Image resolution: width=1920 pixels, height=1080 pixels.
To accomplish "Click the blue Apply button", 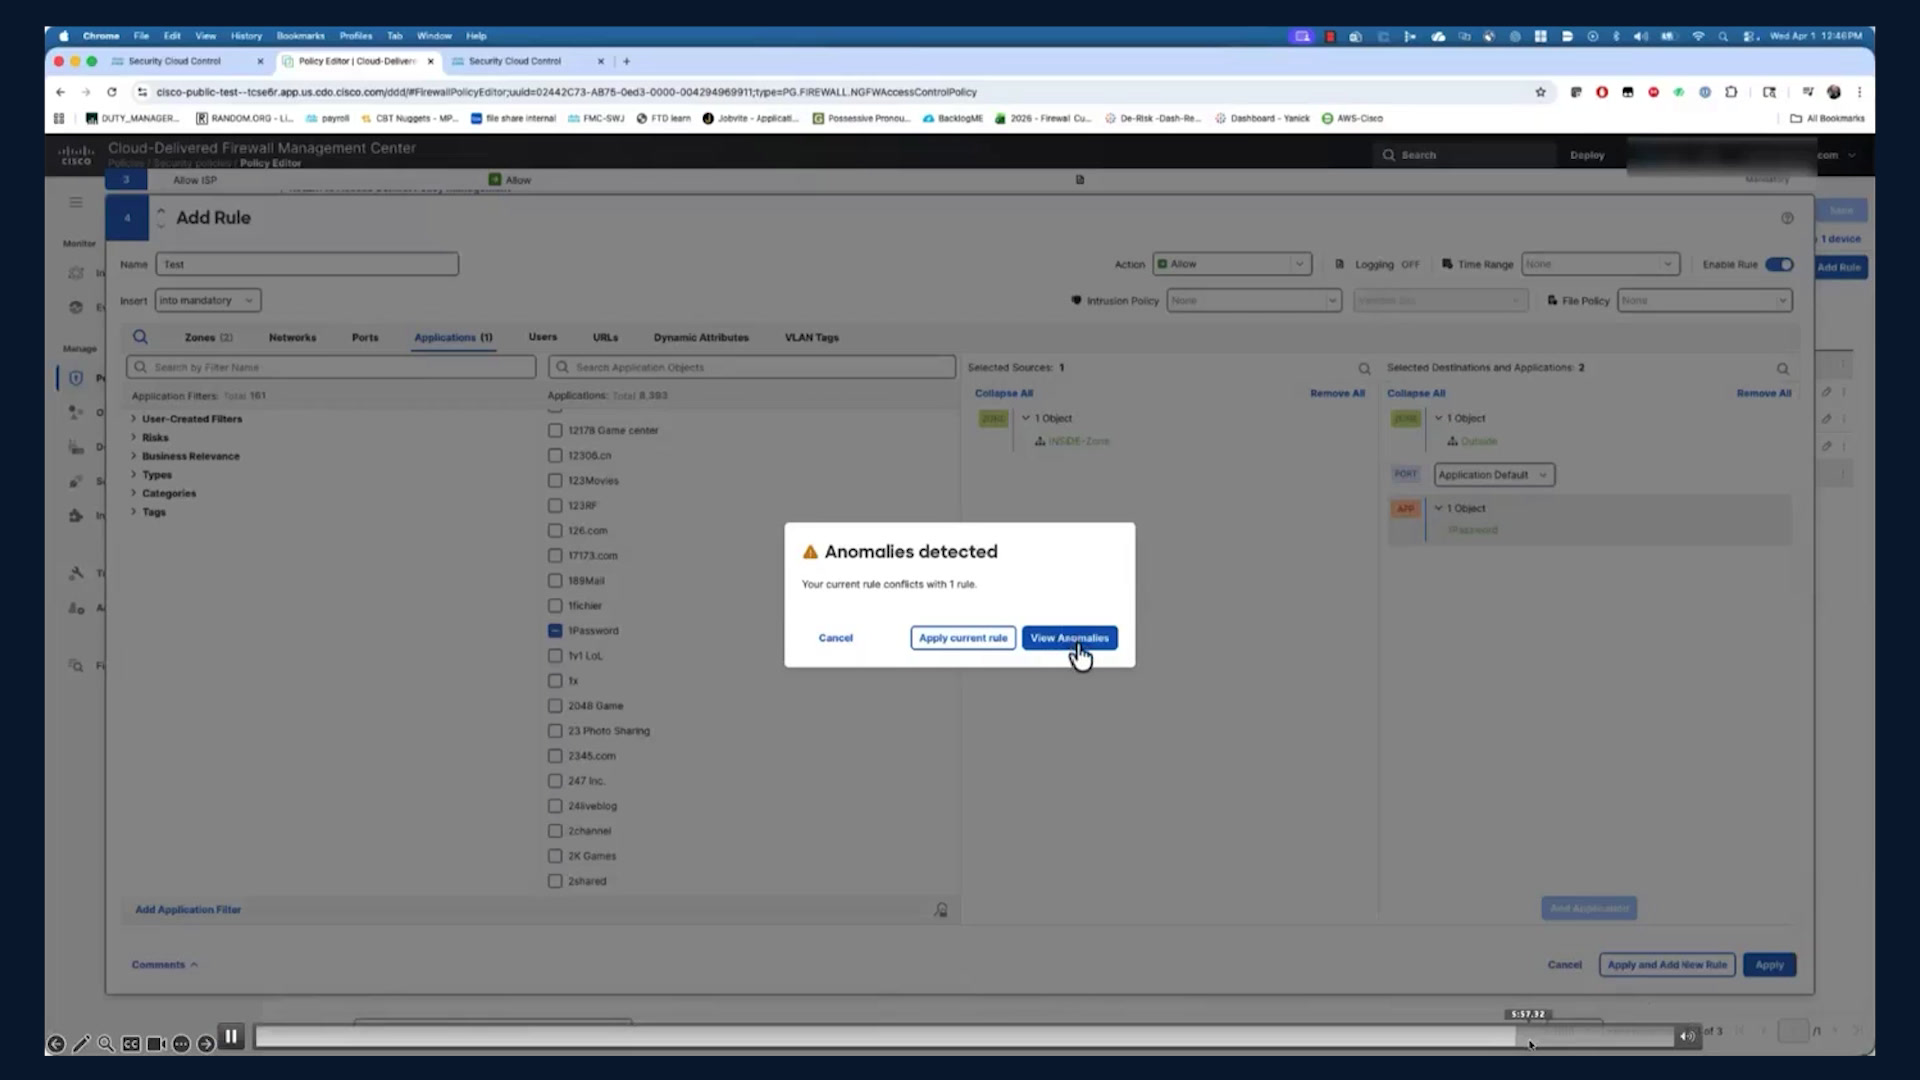I will [1769, 965].
